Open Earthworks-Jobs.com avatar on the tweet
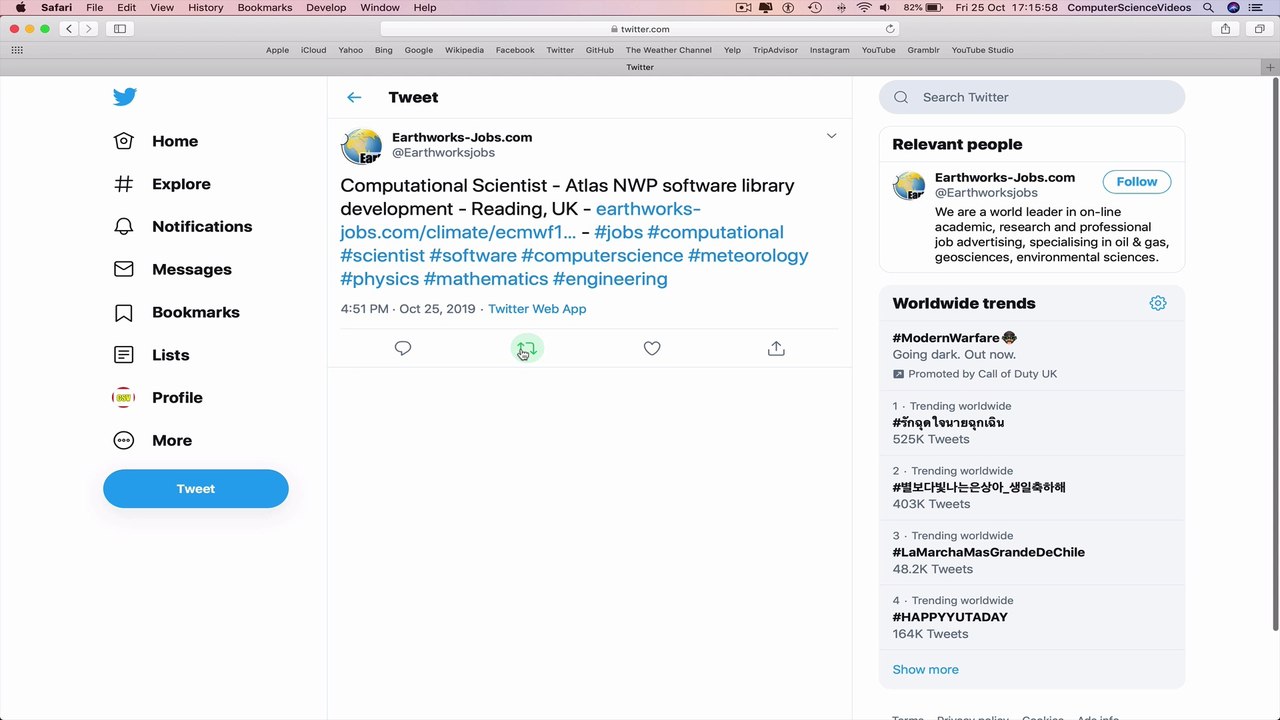The width and height of the screenshot is (1280, 720). coord(361,146)
